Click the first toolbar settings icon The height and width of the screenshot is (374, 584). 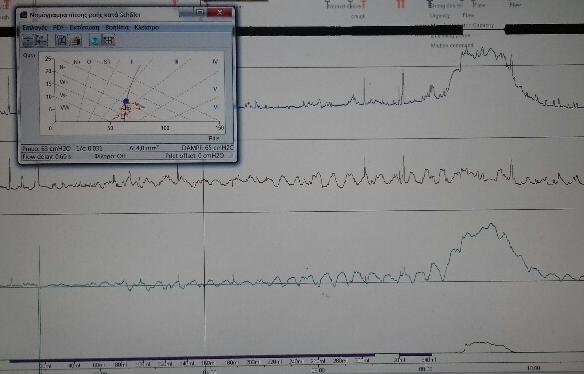click(28, 40)
